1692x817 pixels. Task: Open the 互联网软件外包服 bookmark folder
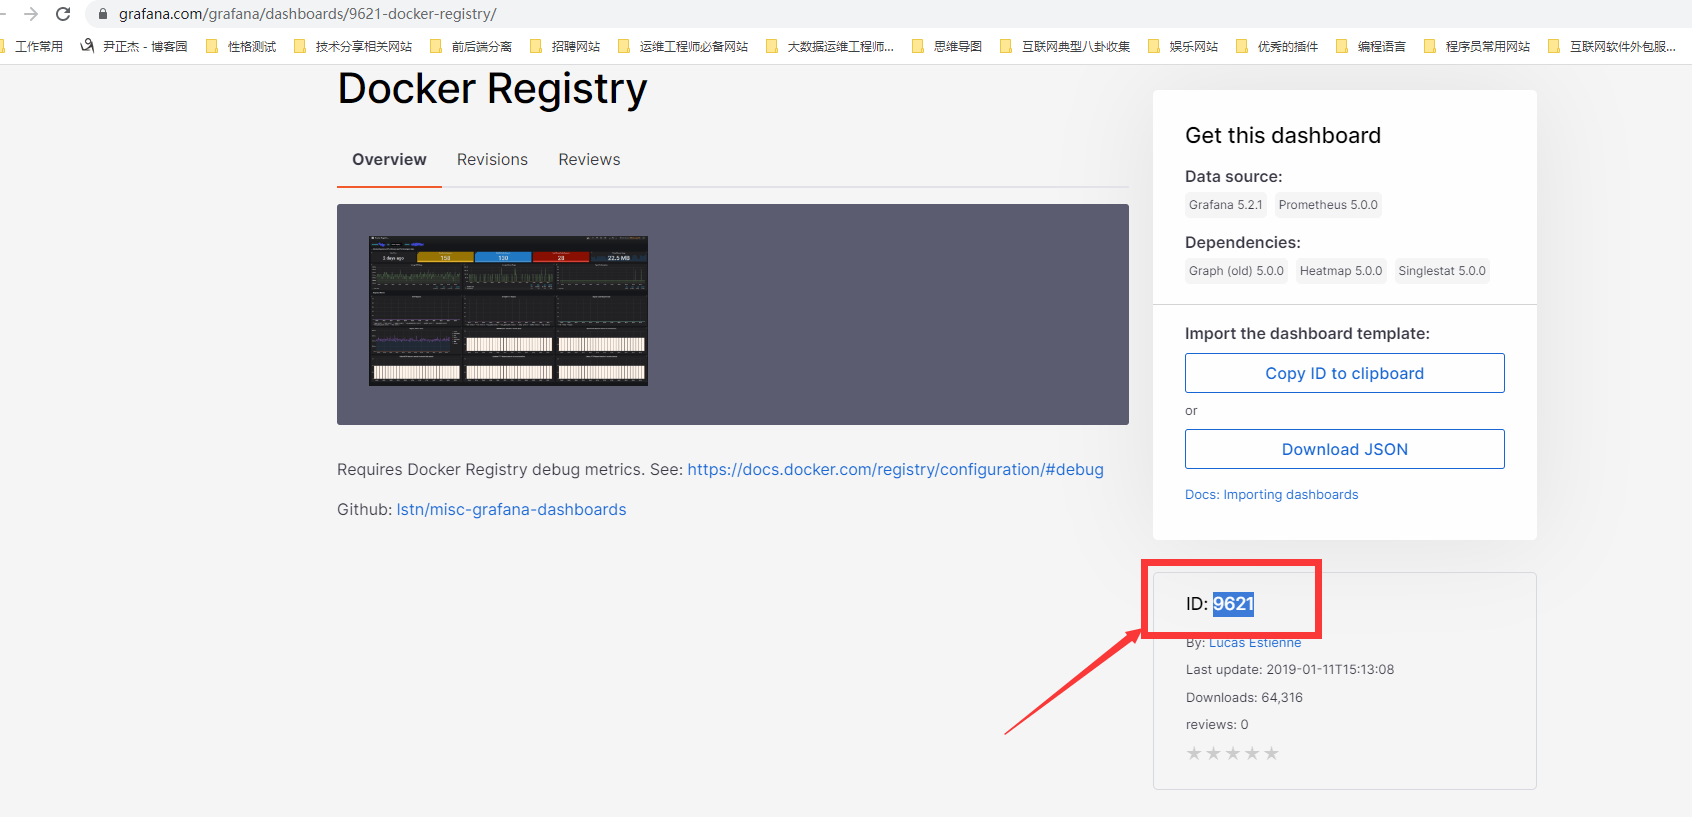tap(1612, 46)
